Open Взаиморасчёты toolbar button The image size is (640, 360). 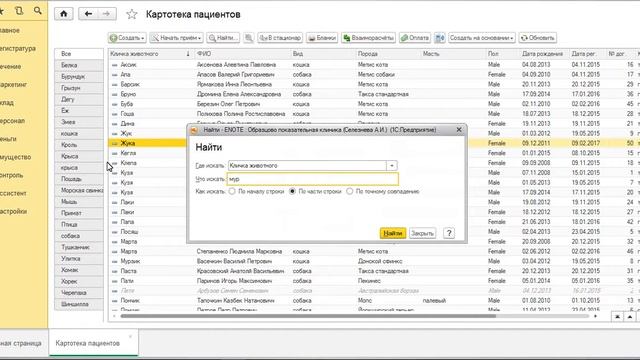tap(368, 38)
